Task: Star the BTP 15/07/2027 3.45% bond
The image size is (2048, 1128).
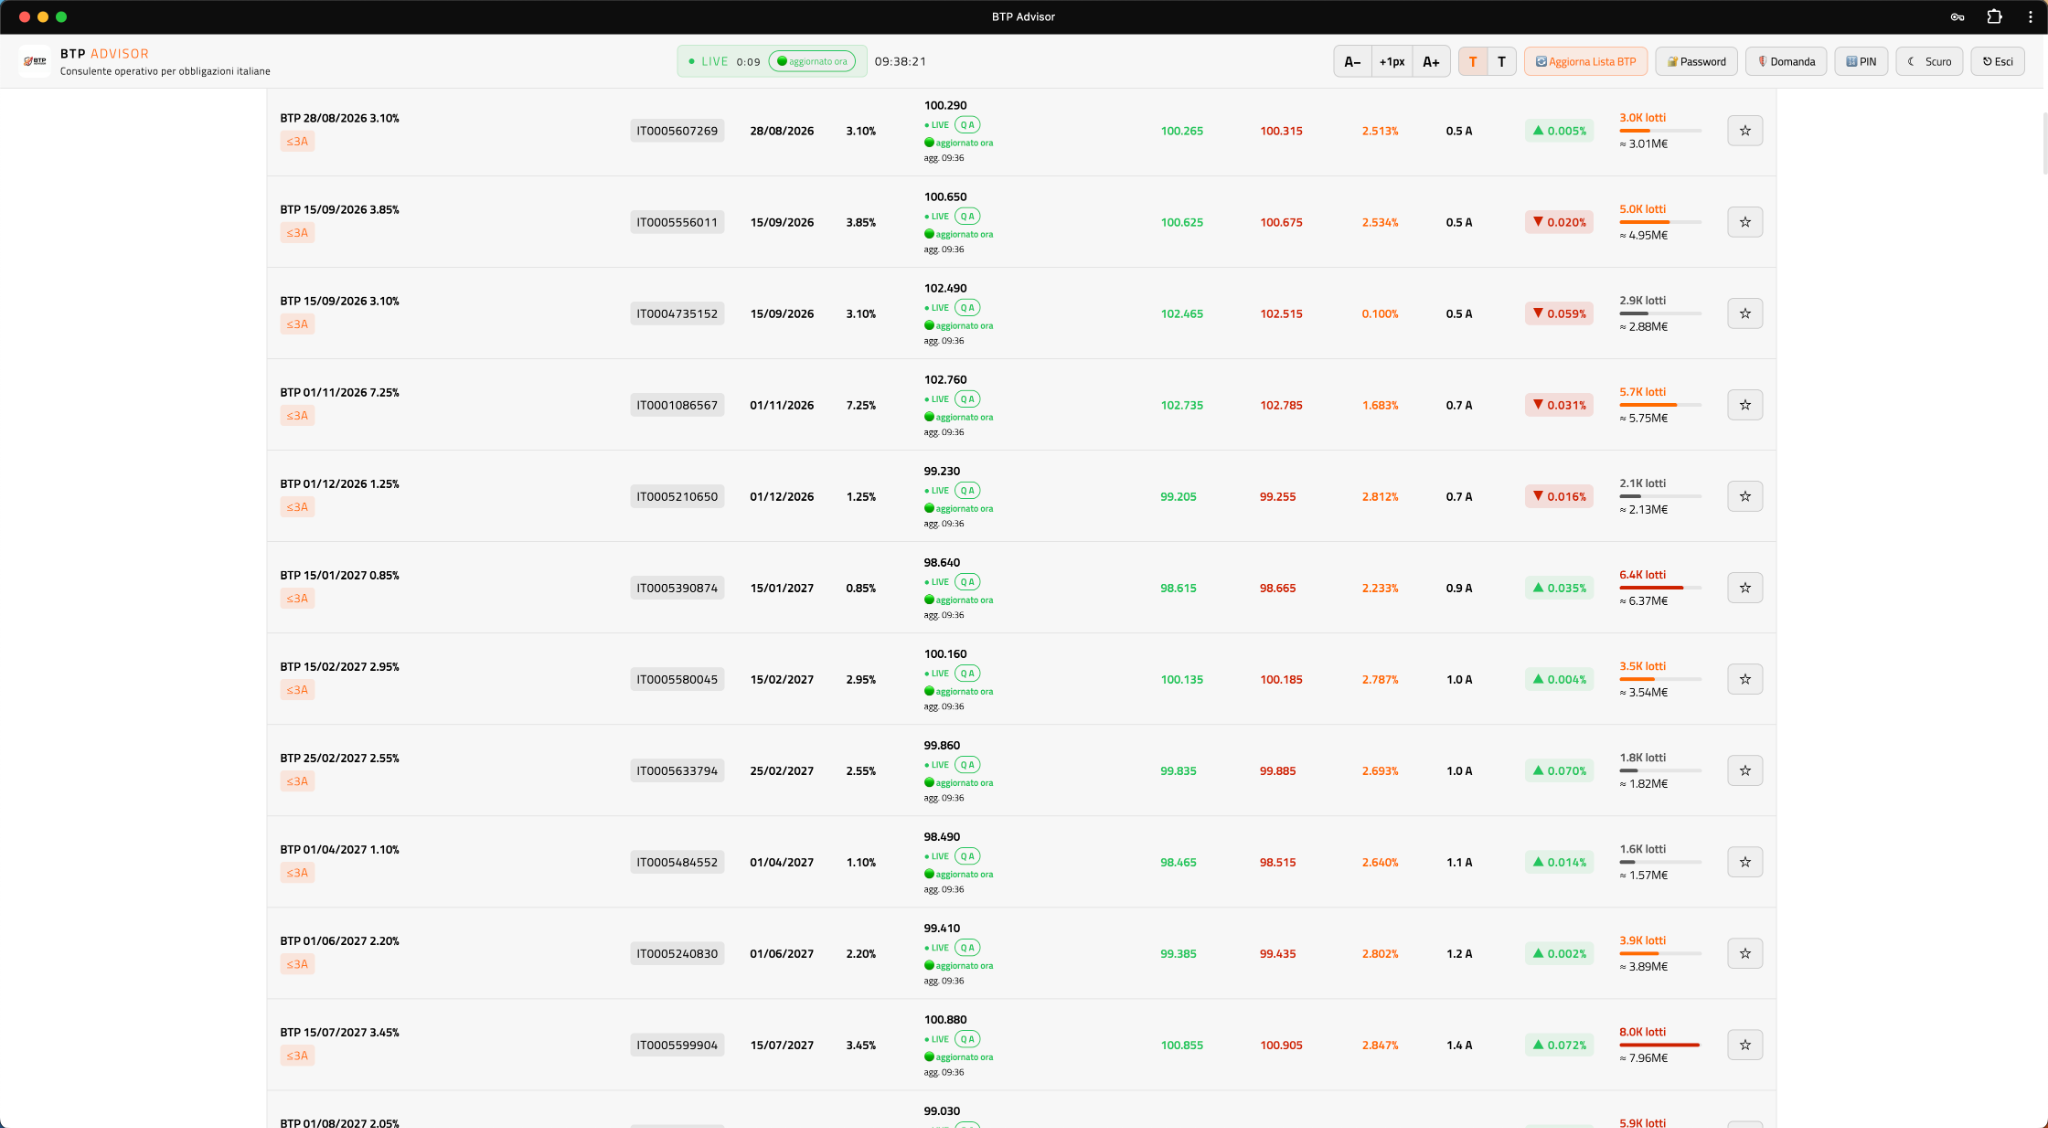Action: (x=1745, y=1044)
